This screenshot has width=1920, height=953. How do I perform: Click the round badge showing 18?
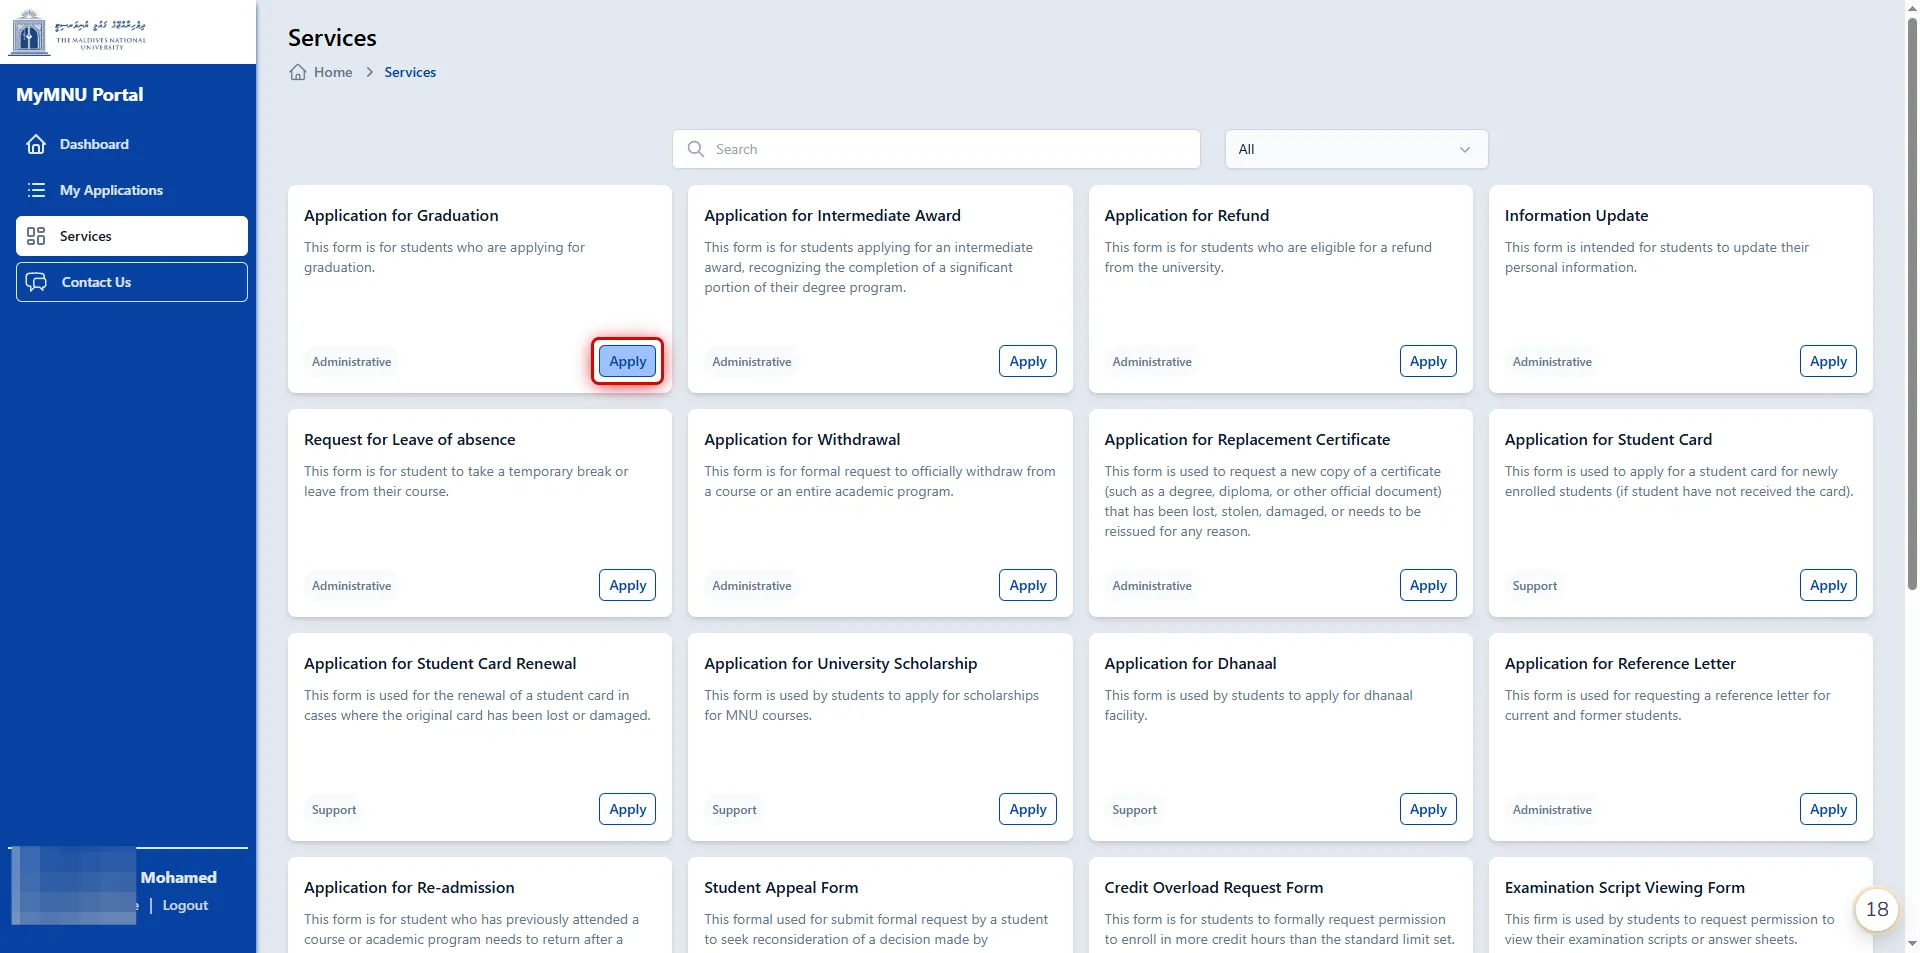[1876, 909]
